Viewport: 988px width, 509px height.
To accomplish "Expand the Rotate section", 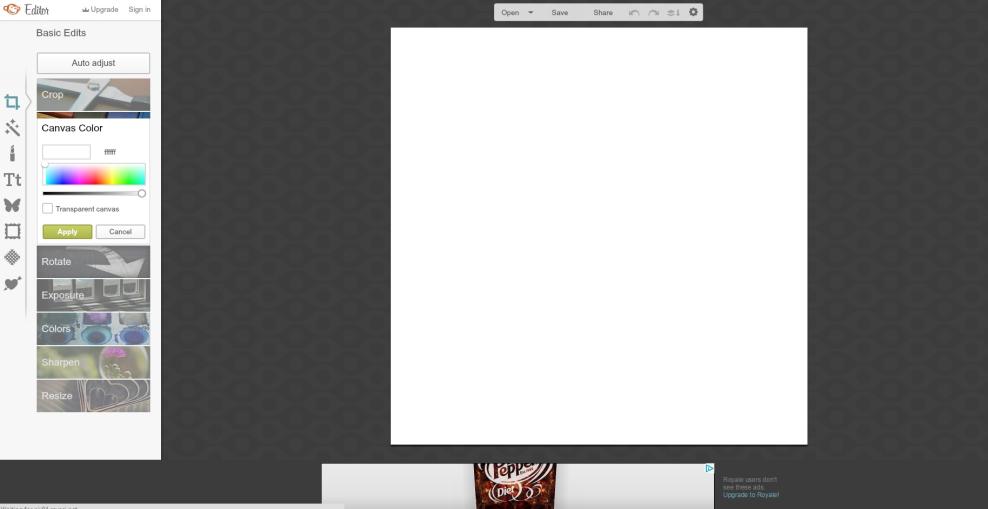I will coord(93,262).
